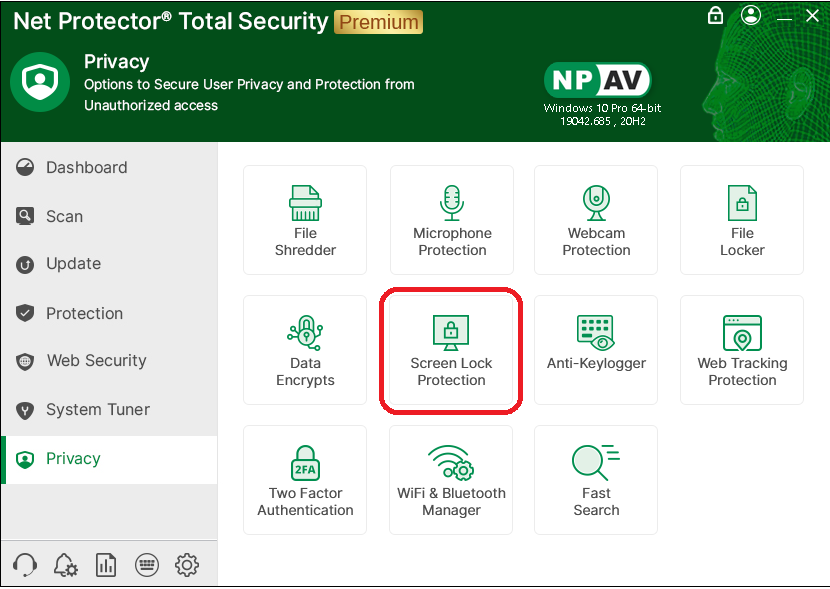Open the user account profile icon
This screenshot has height=589, width=830.
(751, 16)
